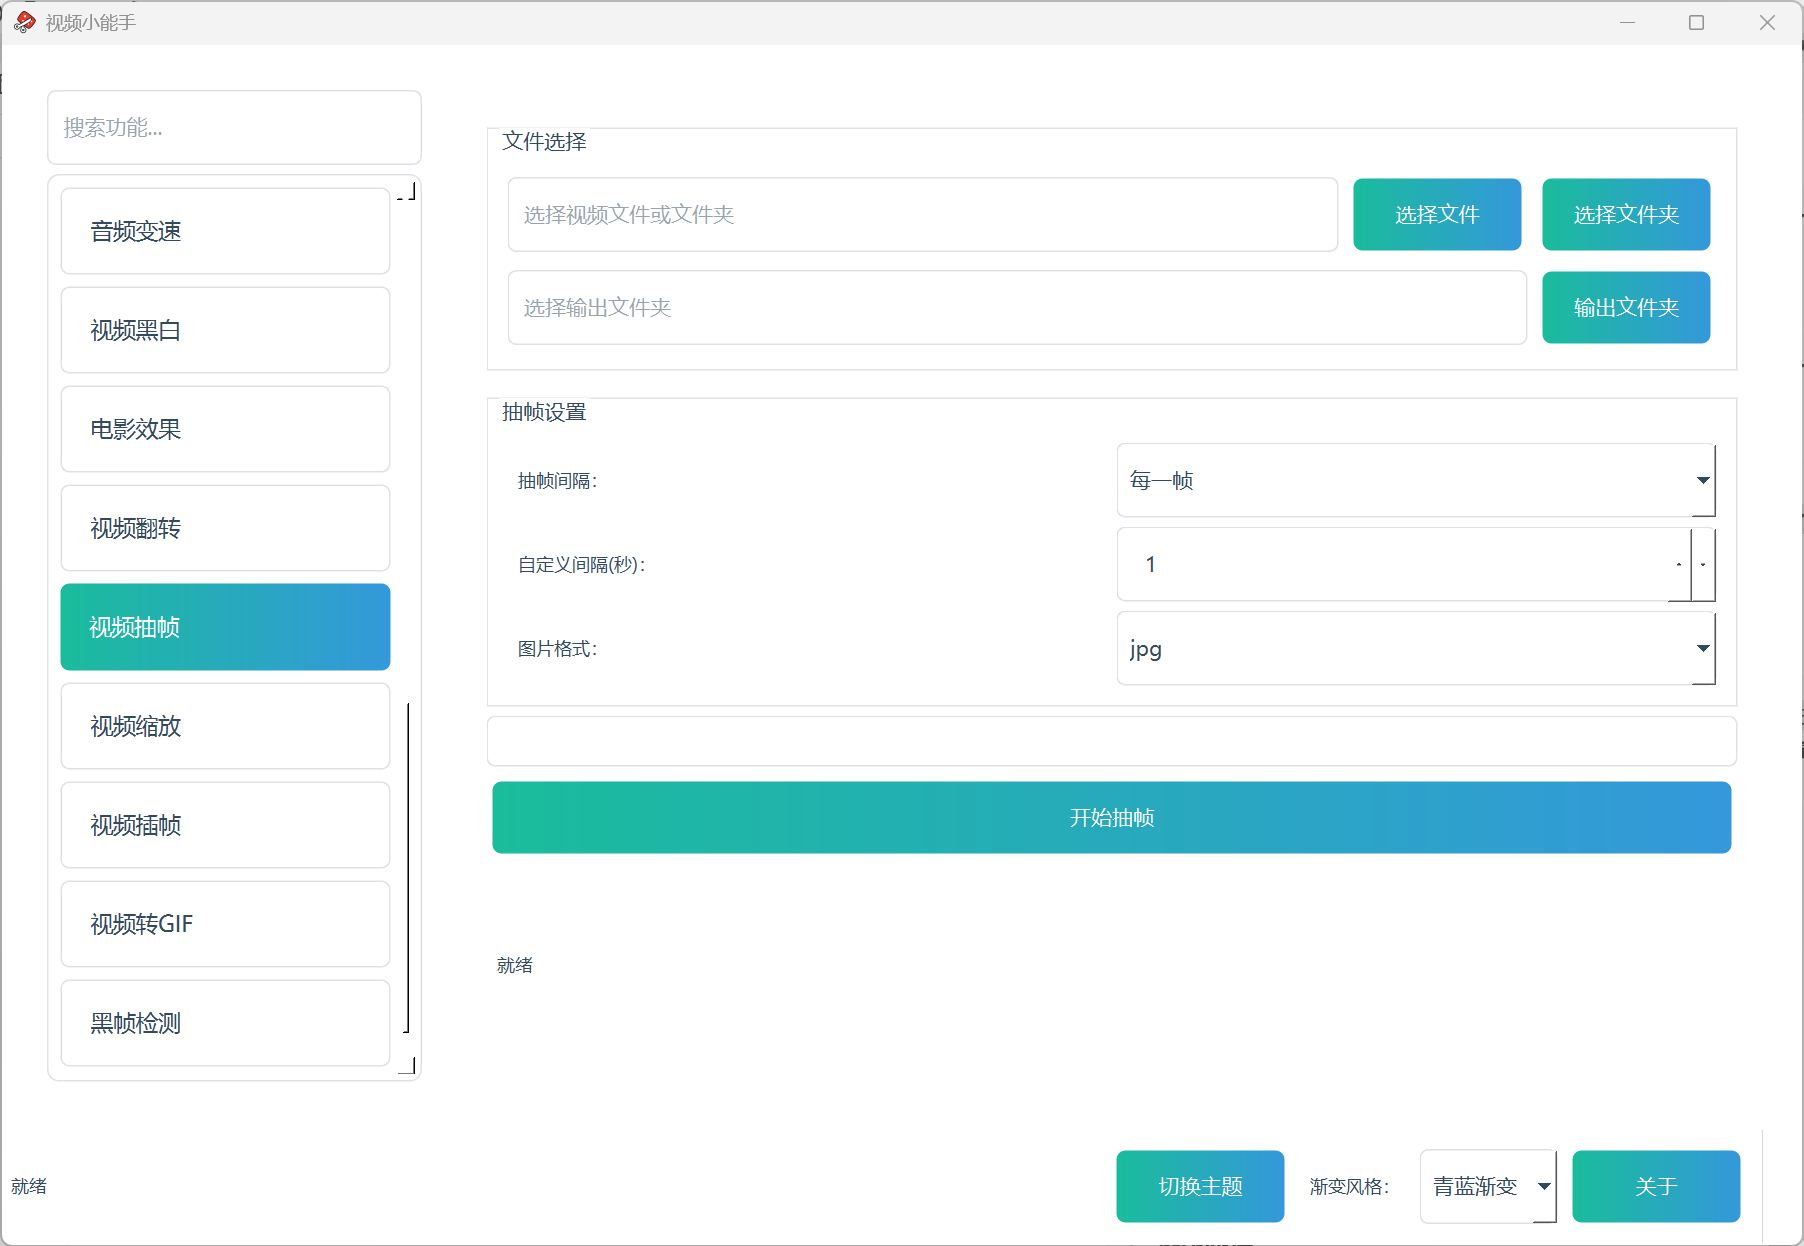This screenshot has height=1246, width=1804.
Task: Click the 抽帧设置 group title
Action: pos(544,412)
